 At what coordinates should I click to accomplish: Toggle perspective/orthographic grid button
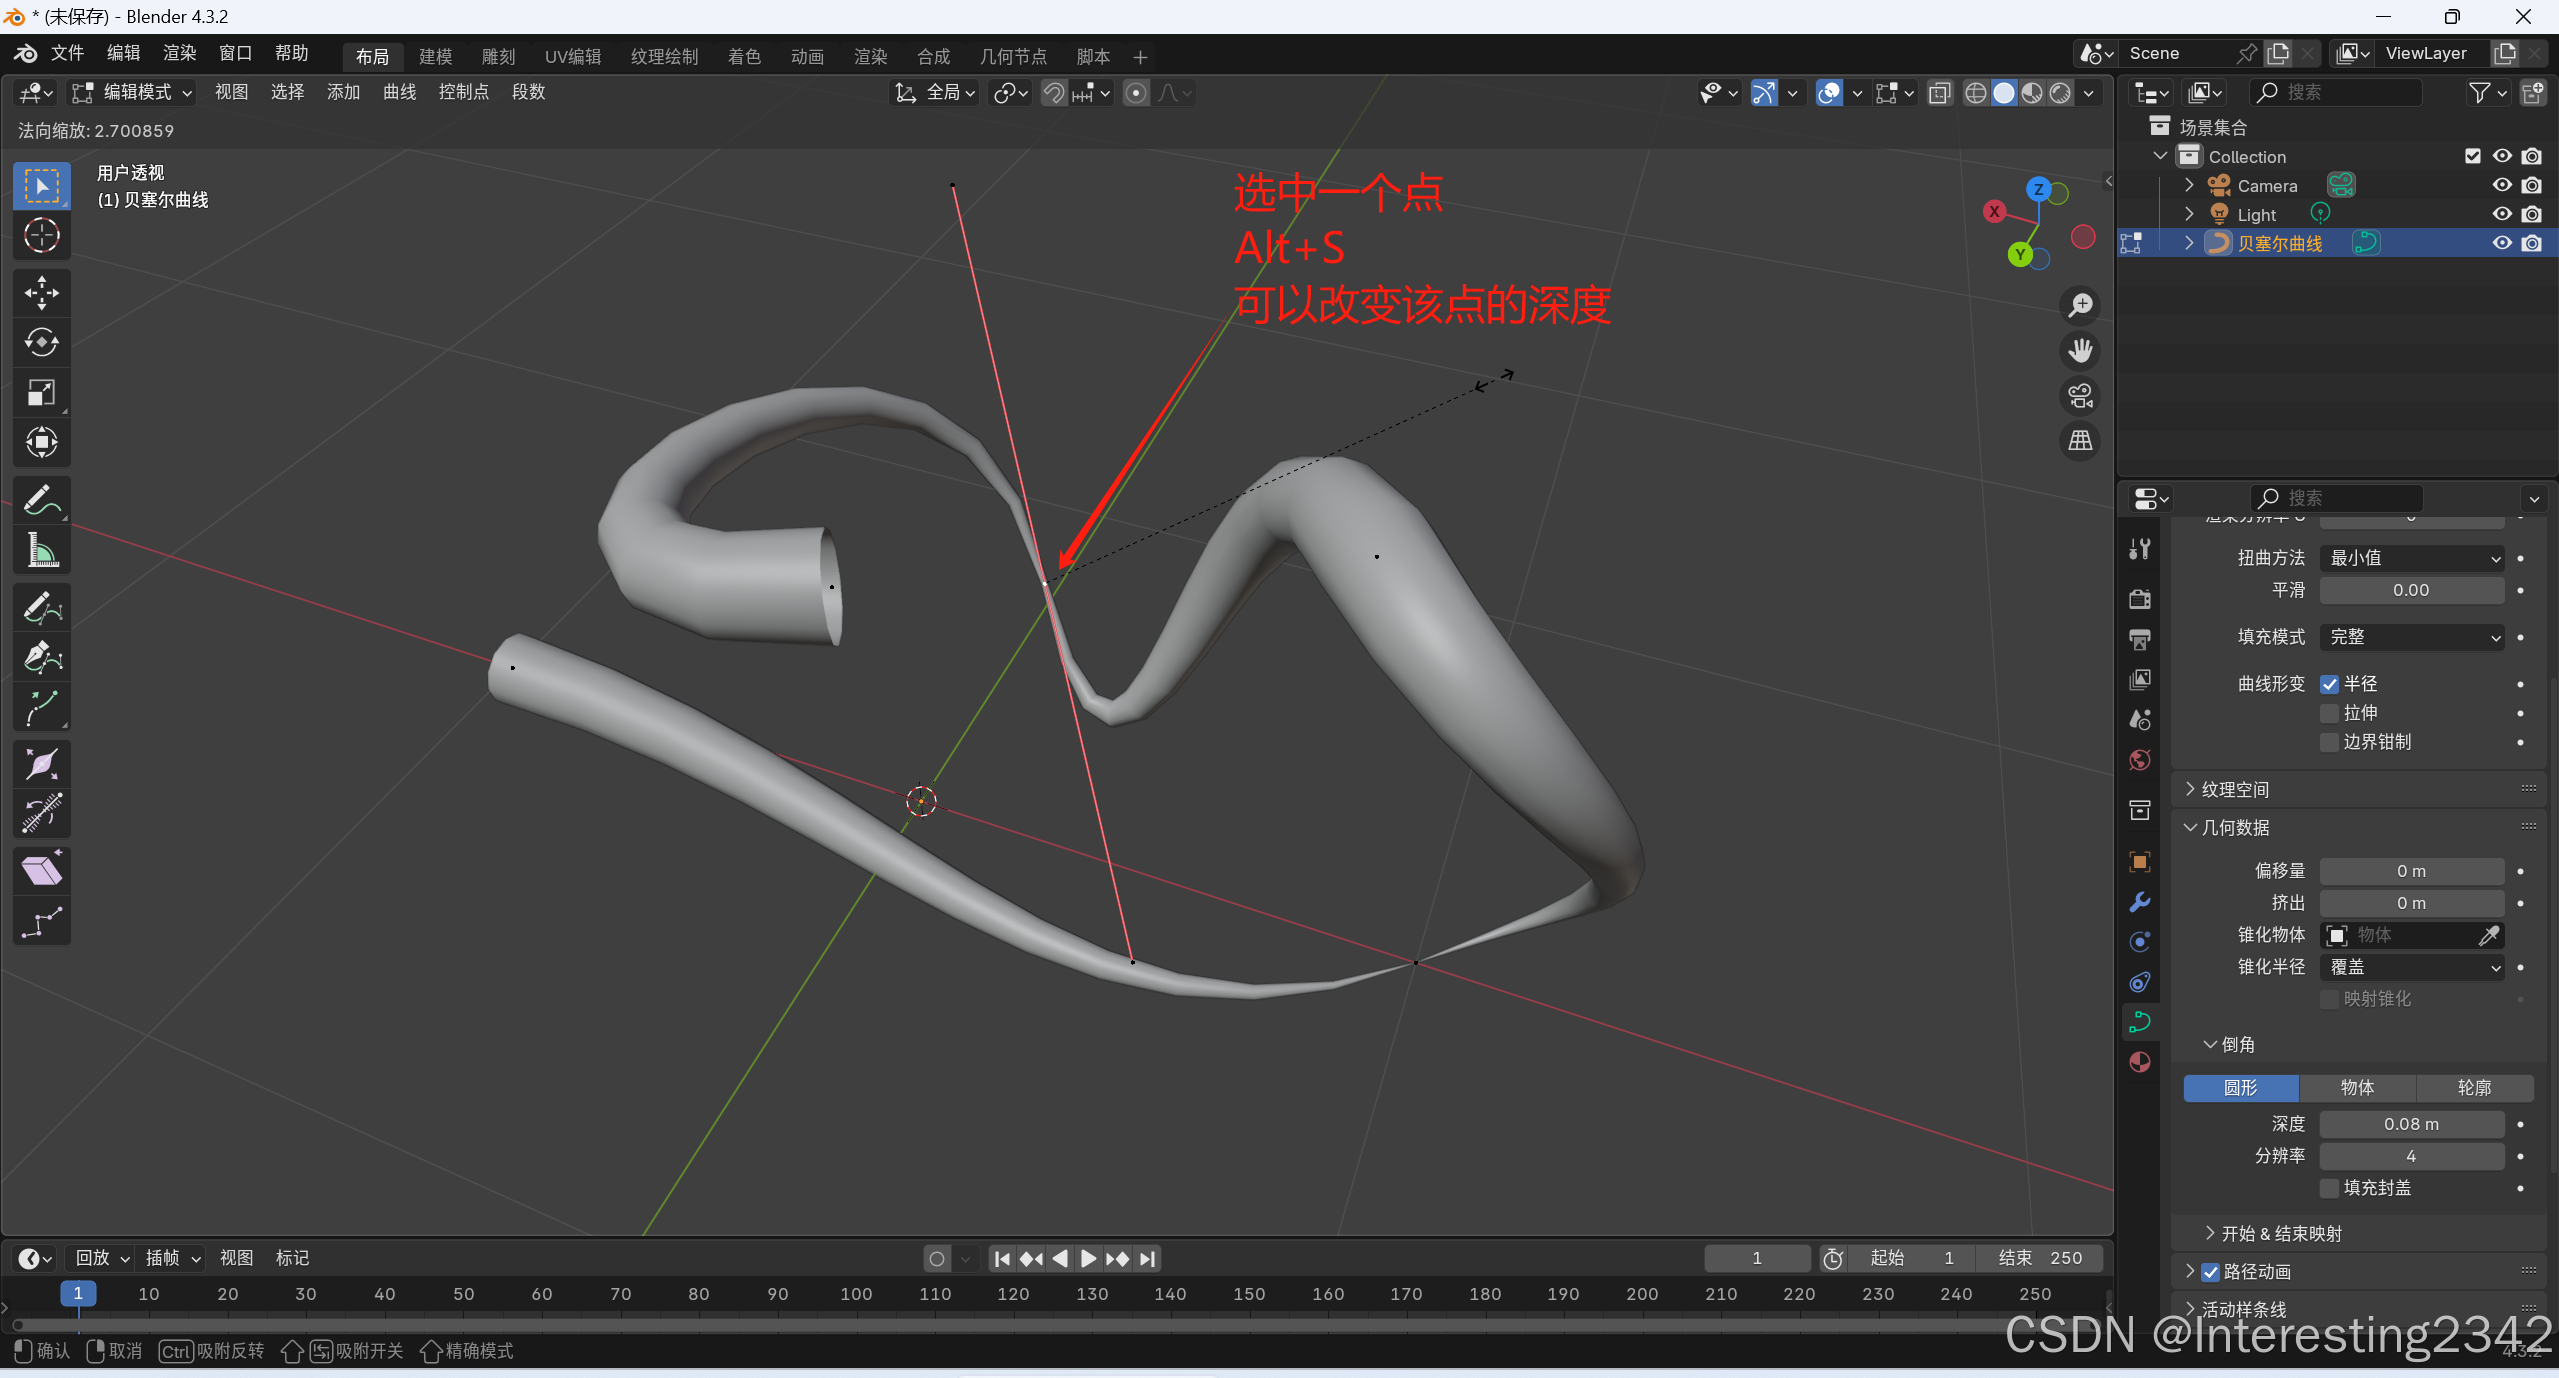pos(2080,441)
